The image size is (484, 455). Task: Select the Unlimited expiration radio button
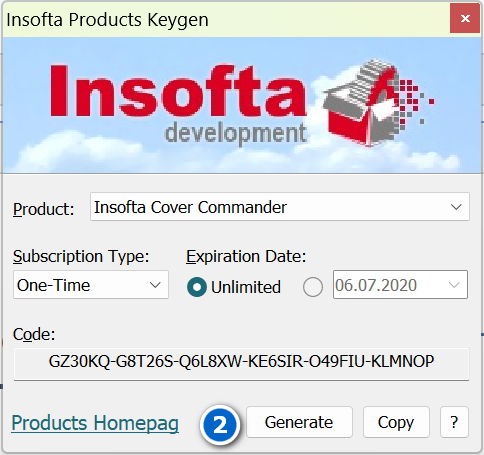(197, 287)
